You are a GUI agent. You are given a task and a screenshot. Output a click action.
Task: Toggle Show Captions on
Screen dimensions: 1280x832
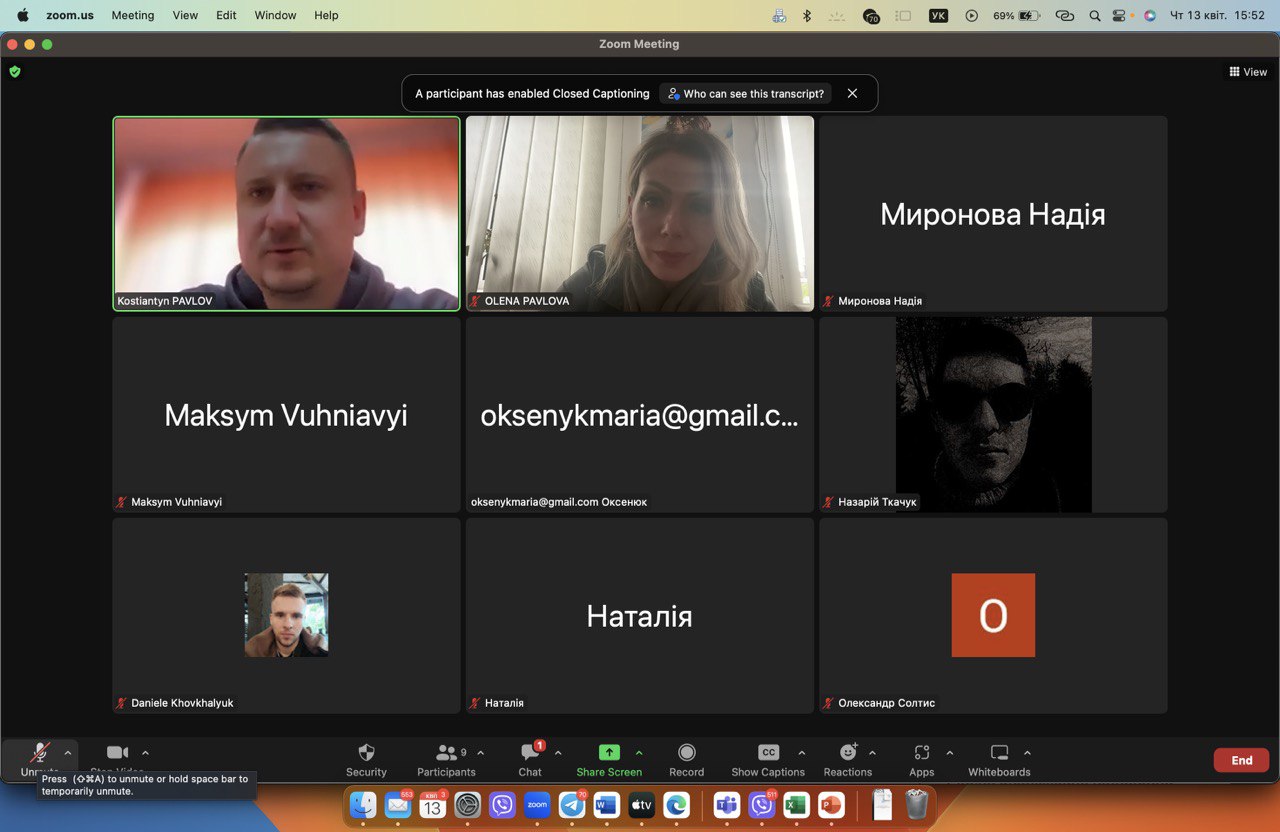(768, 753)
